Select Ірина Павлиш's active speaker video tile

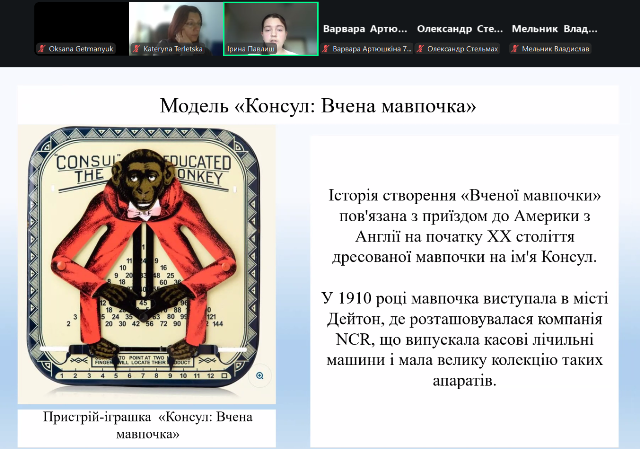271,29
